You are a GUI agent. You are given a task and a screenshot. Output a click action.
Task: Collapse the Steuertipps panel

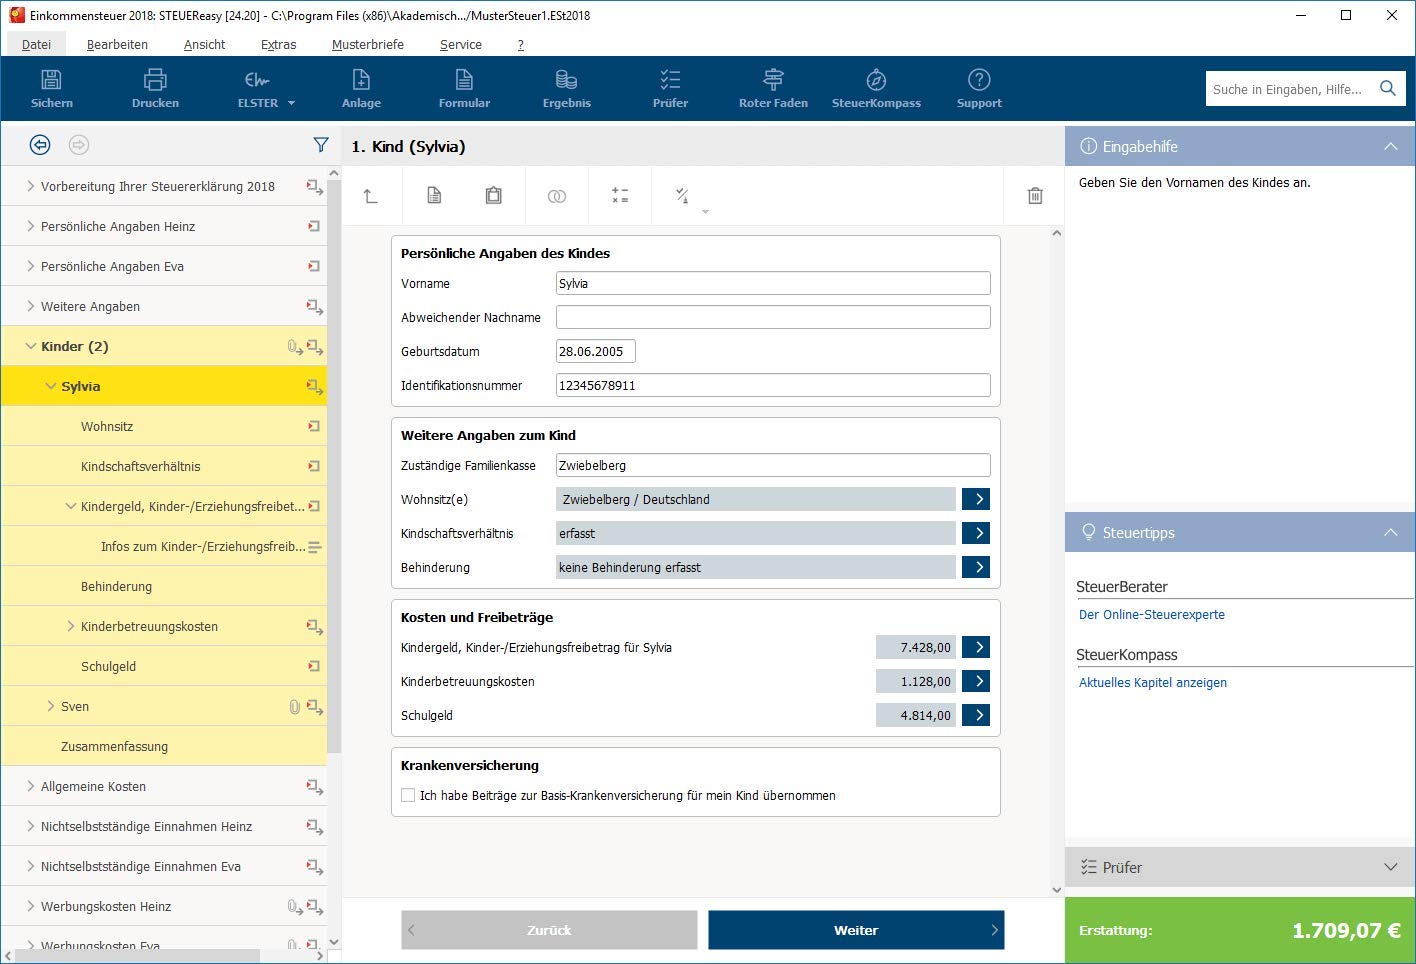(1390, 532)
